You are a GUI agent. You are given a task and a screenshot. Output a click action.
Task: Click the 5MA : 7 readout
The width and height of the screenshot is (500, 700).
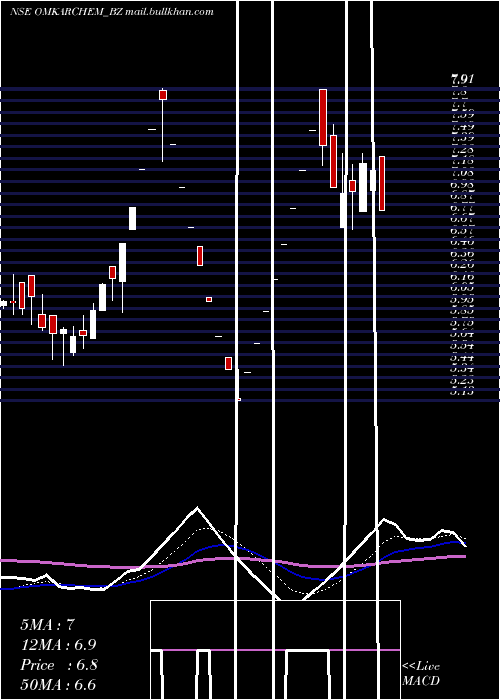click(x=47, y=625)
